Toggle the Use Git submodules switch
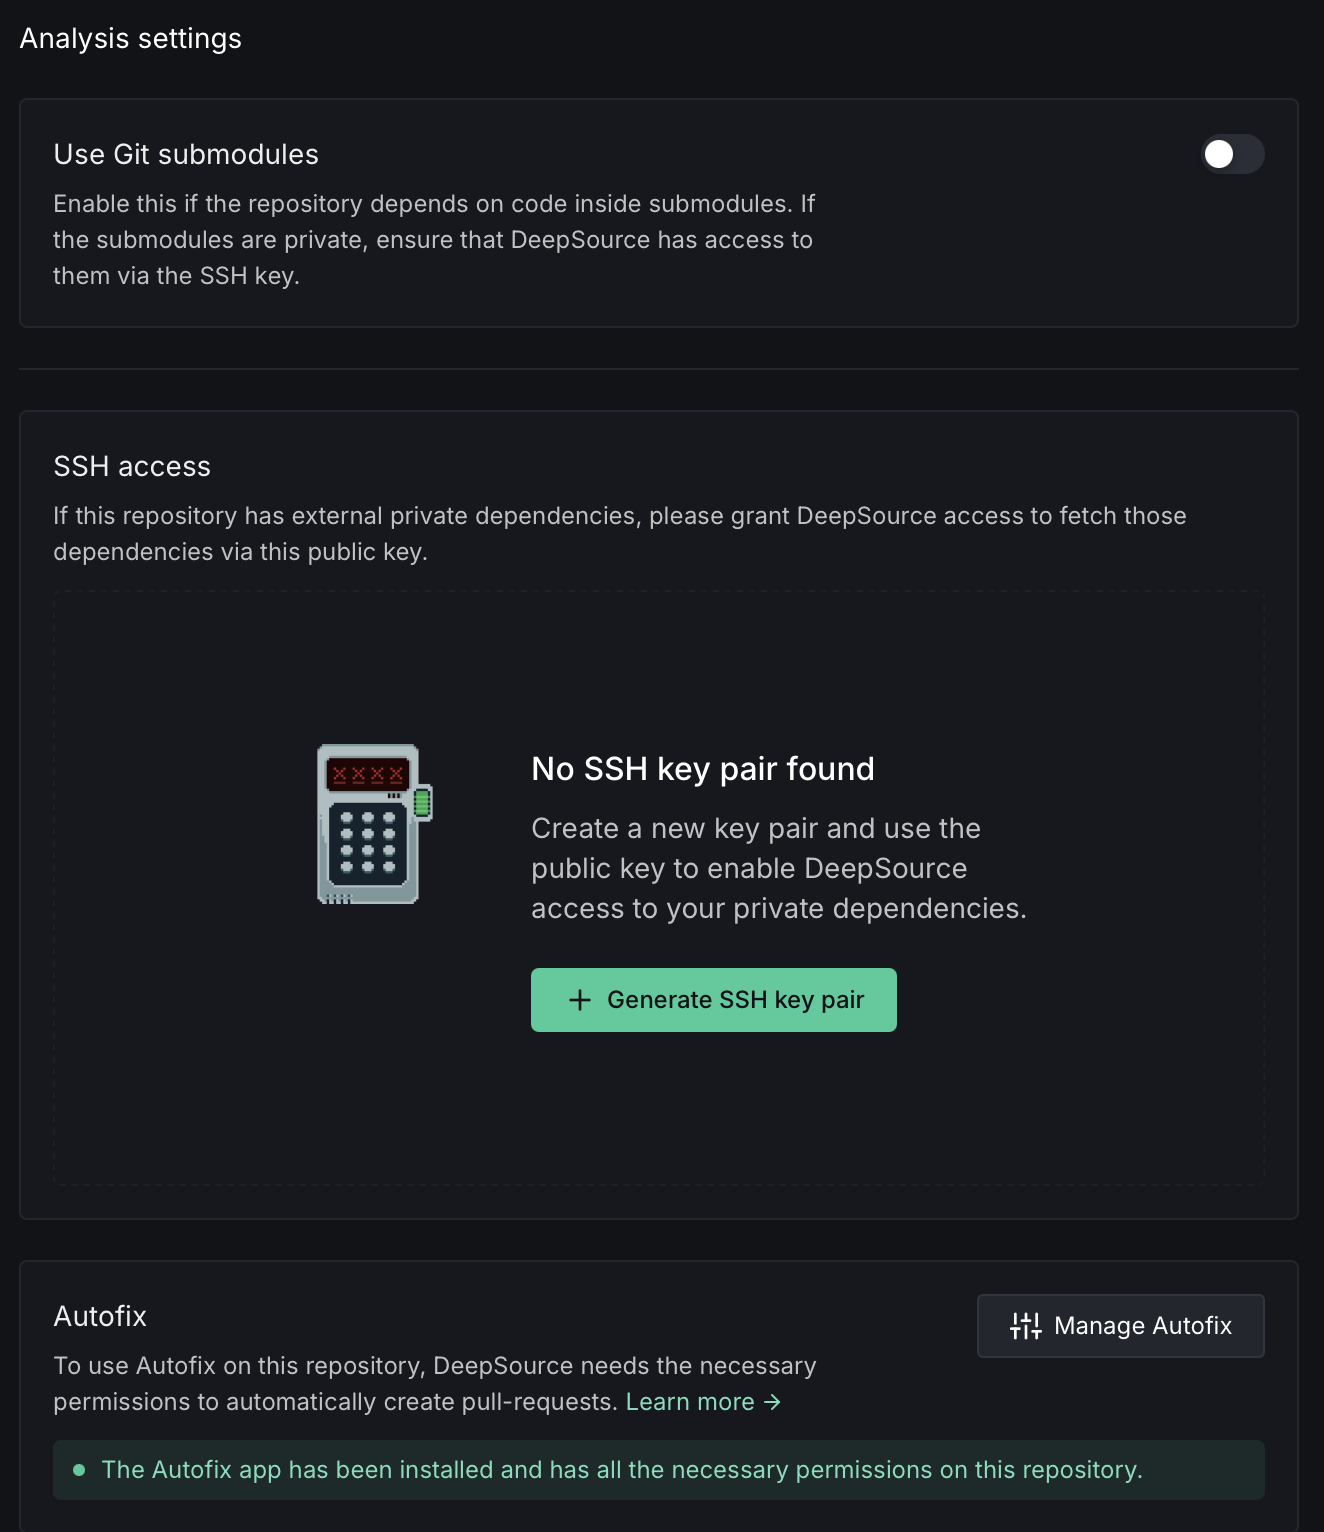 (1232, 154)
